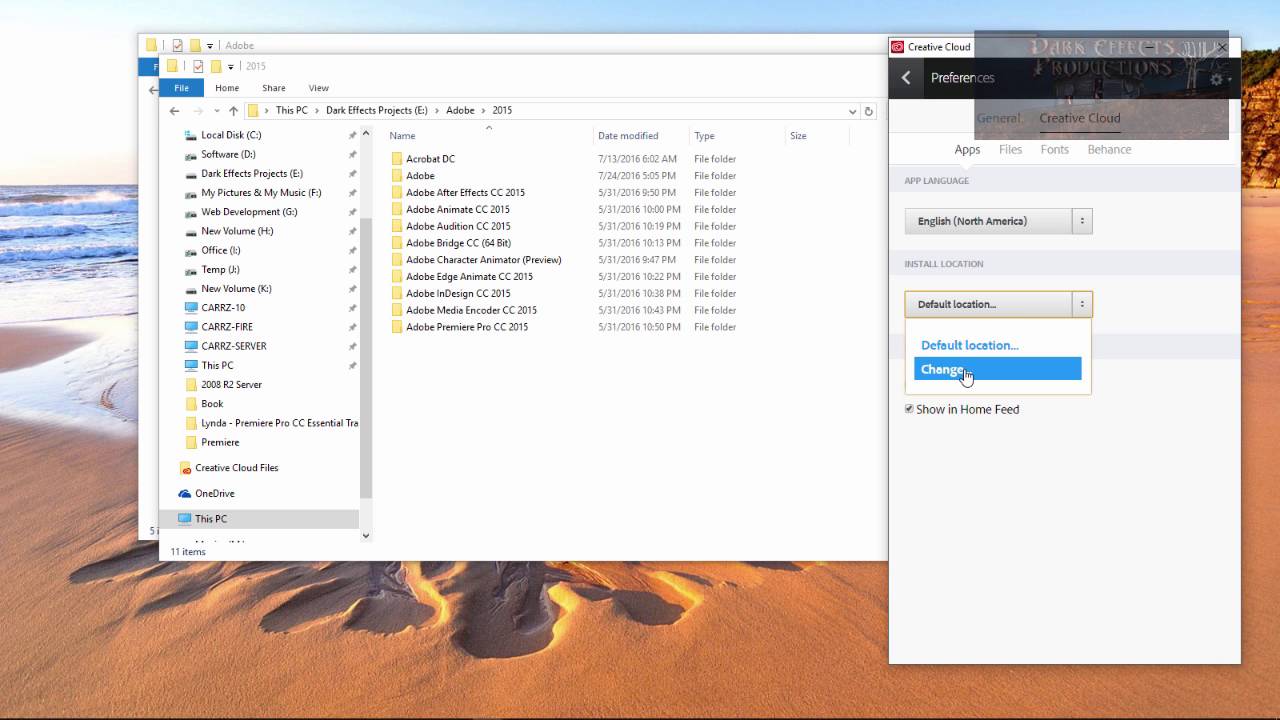
Task: Click the Adobe Audition CC 2015 folder icon
Action: 397,226
